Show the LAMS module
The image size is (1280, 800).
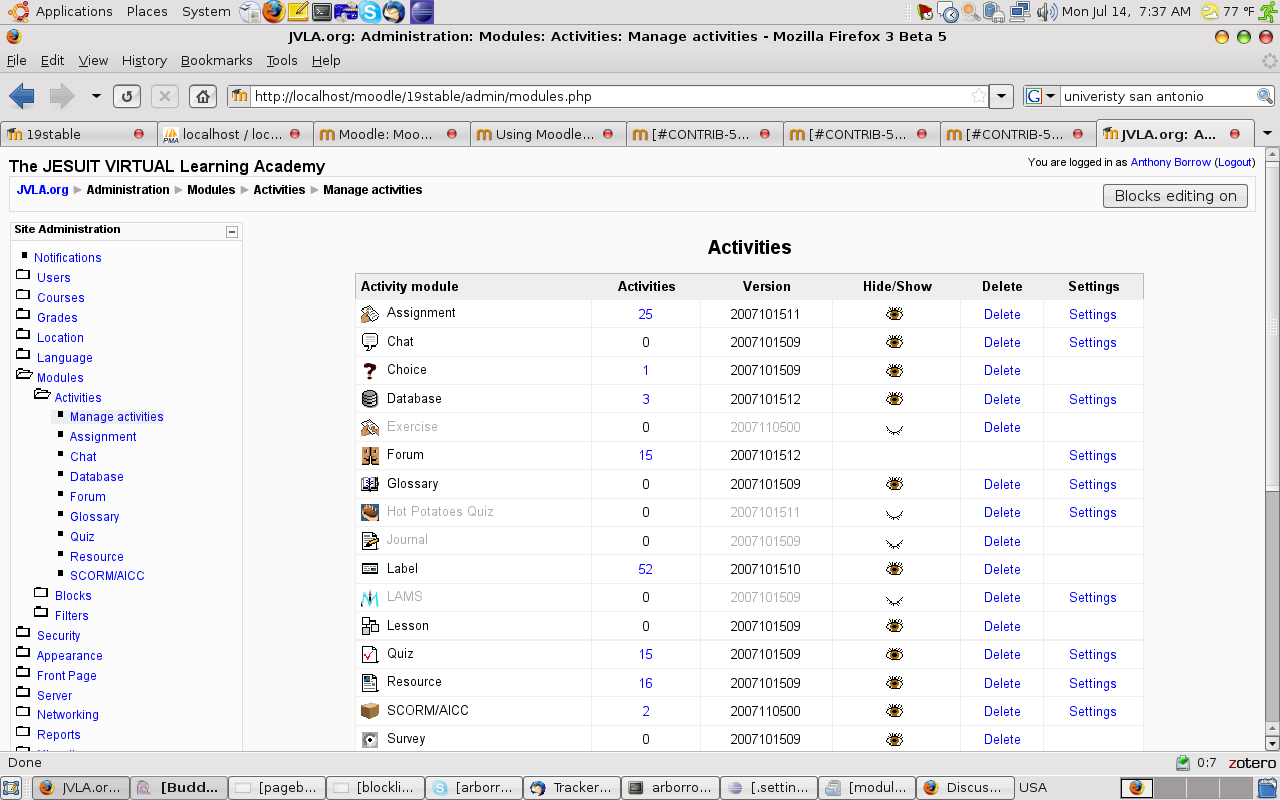pos(894,599)
